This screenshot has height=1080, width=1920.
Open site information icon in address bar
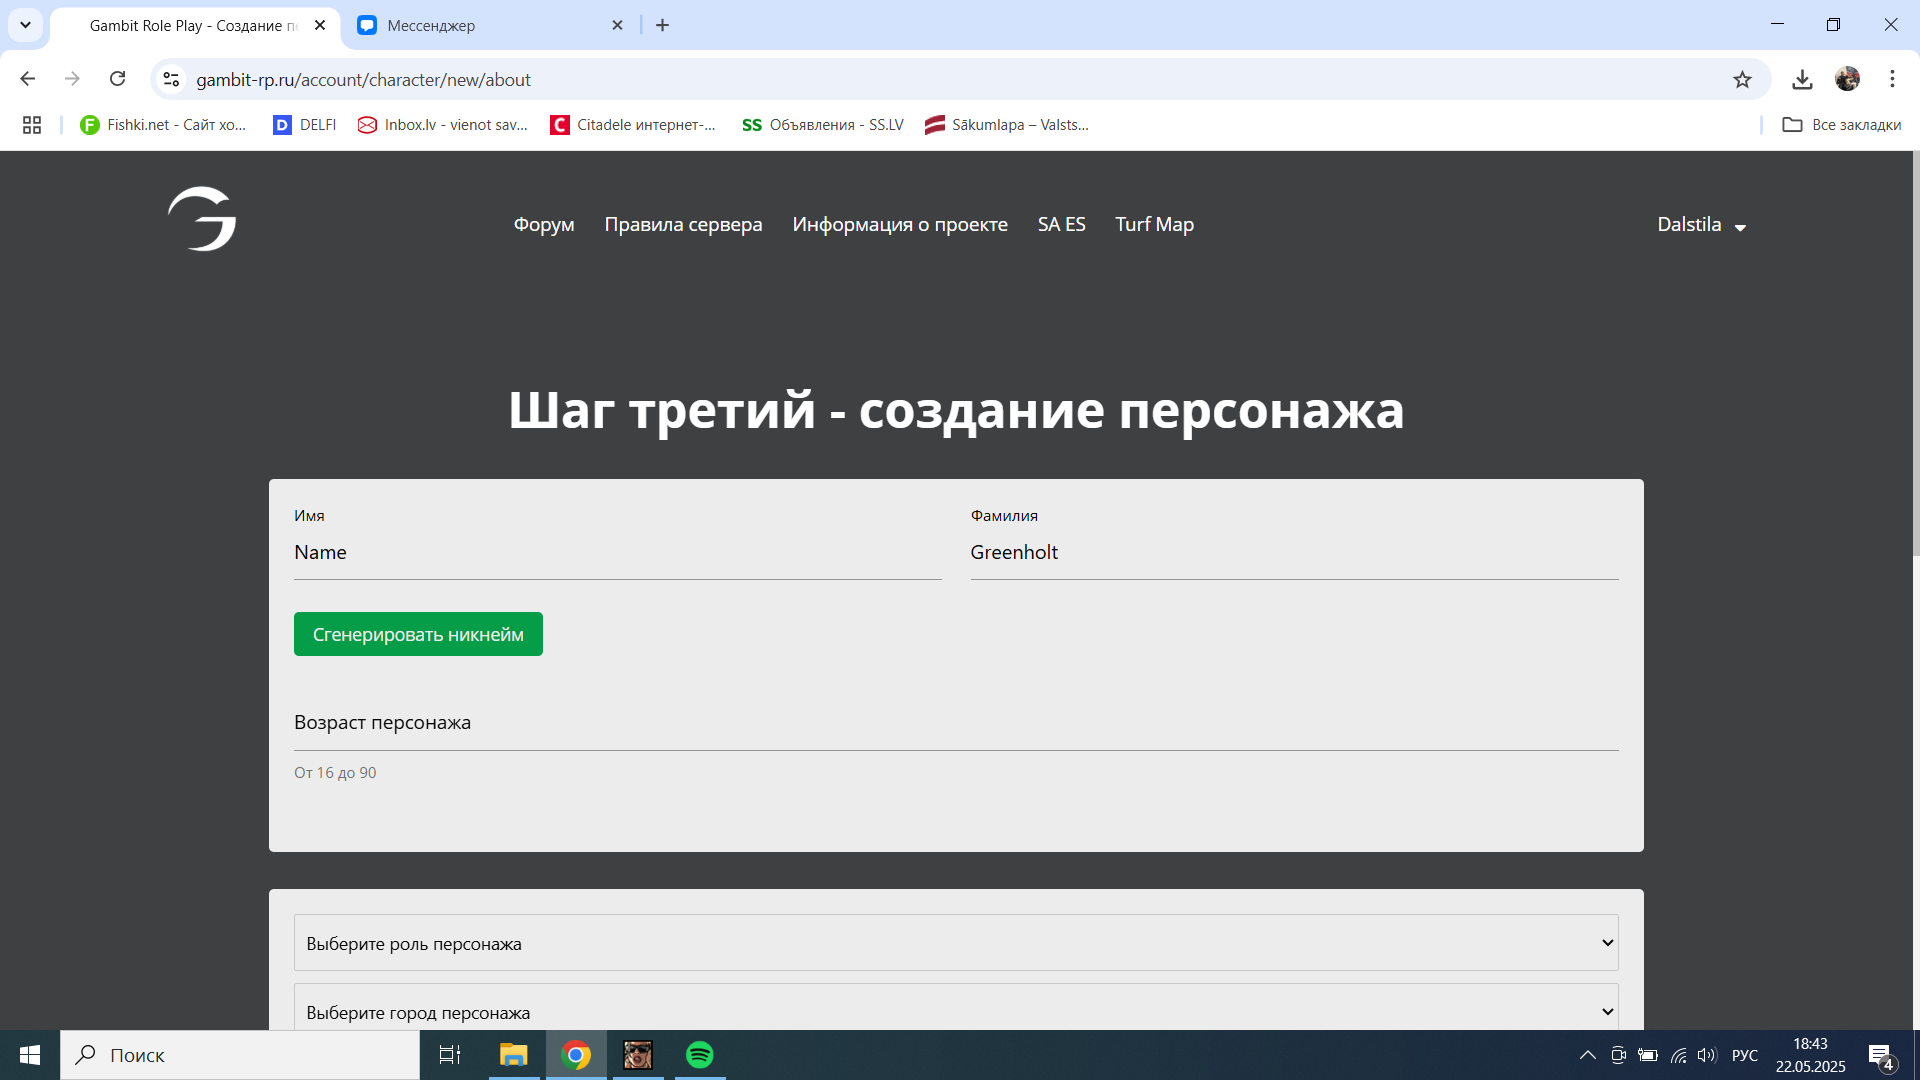tap(172, 80)
